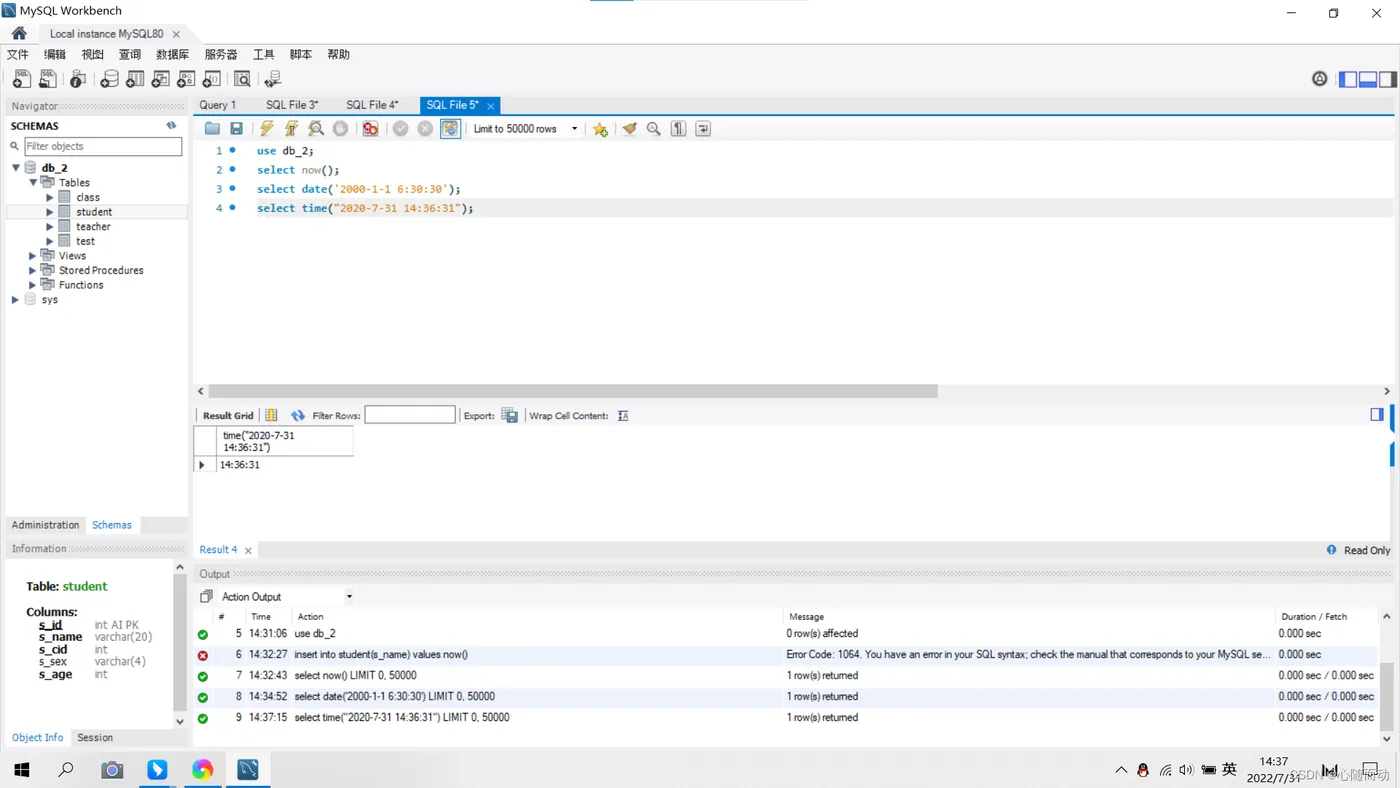
Task: Collapse the db_2 schema node
Action: coord(16,168)
